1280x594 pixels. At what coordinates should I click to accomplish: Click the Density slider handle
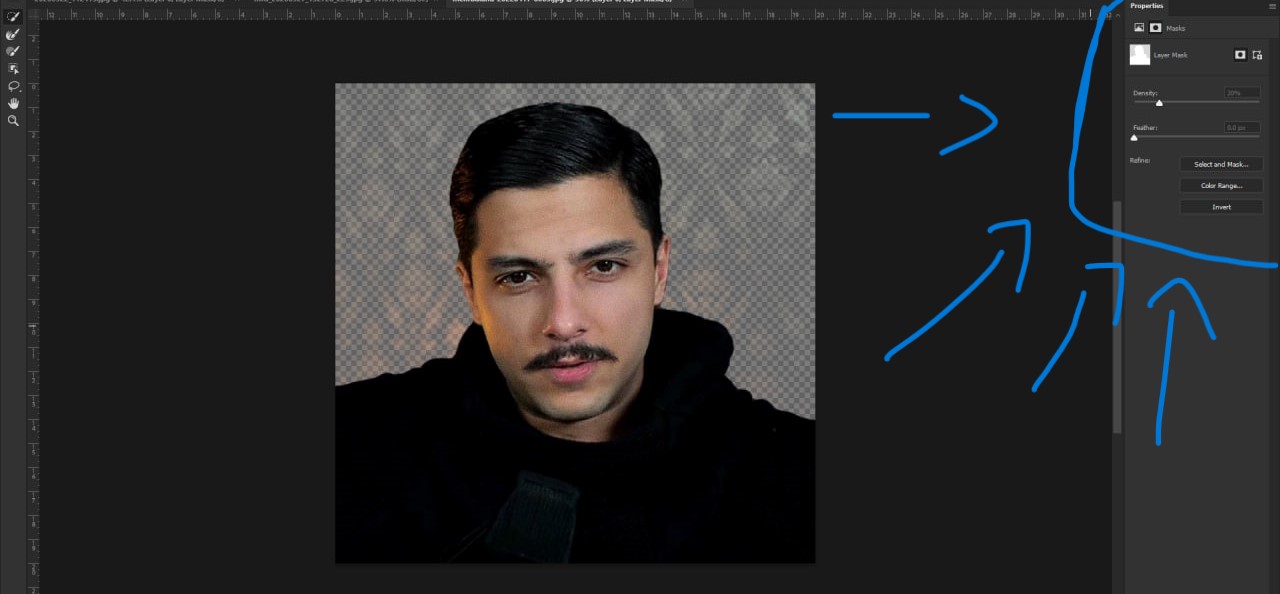pos(1159,103)
